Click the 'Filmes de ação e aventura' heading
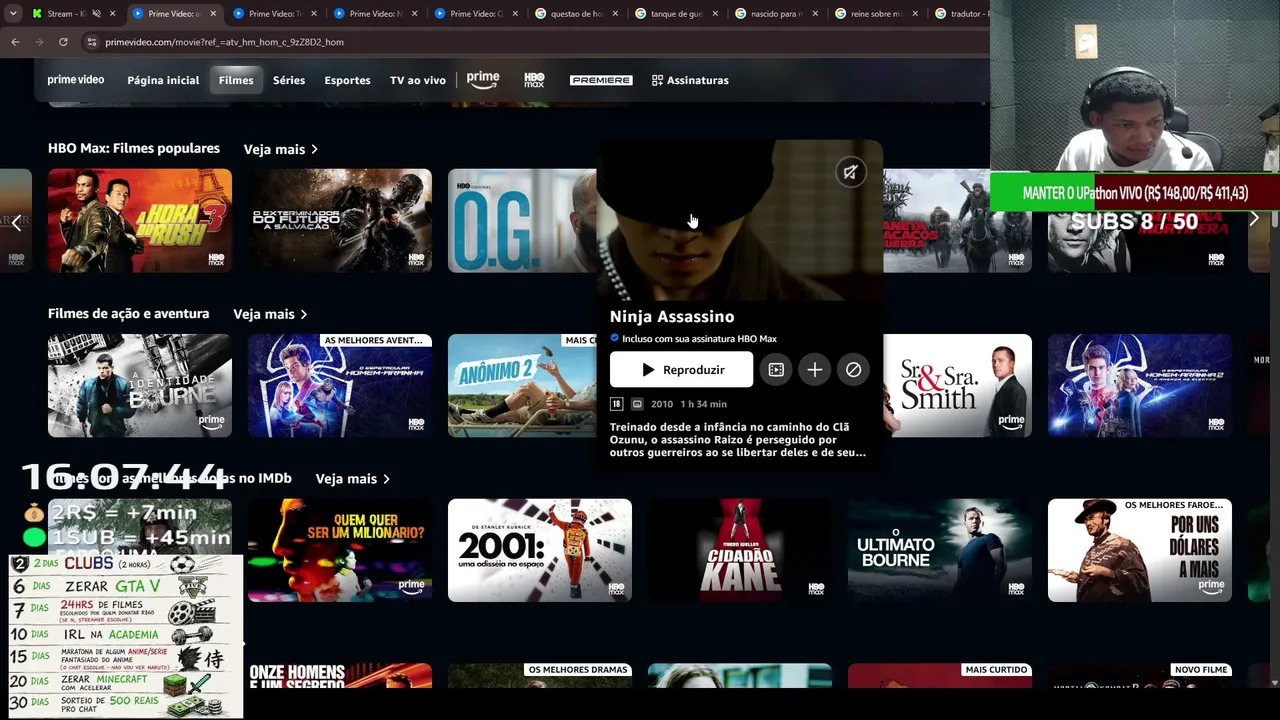Image resolution: width=1280 pixels, height=720 pixels. [x=129, y=314]
